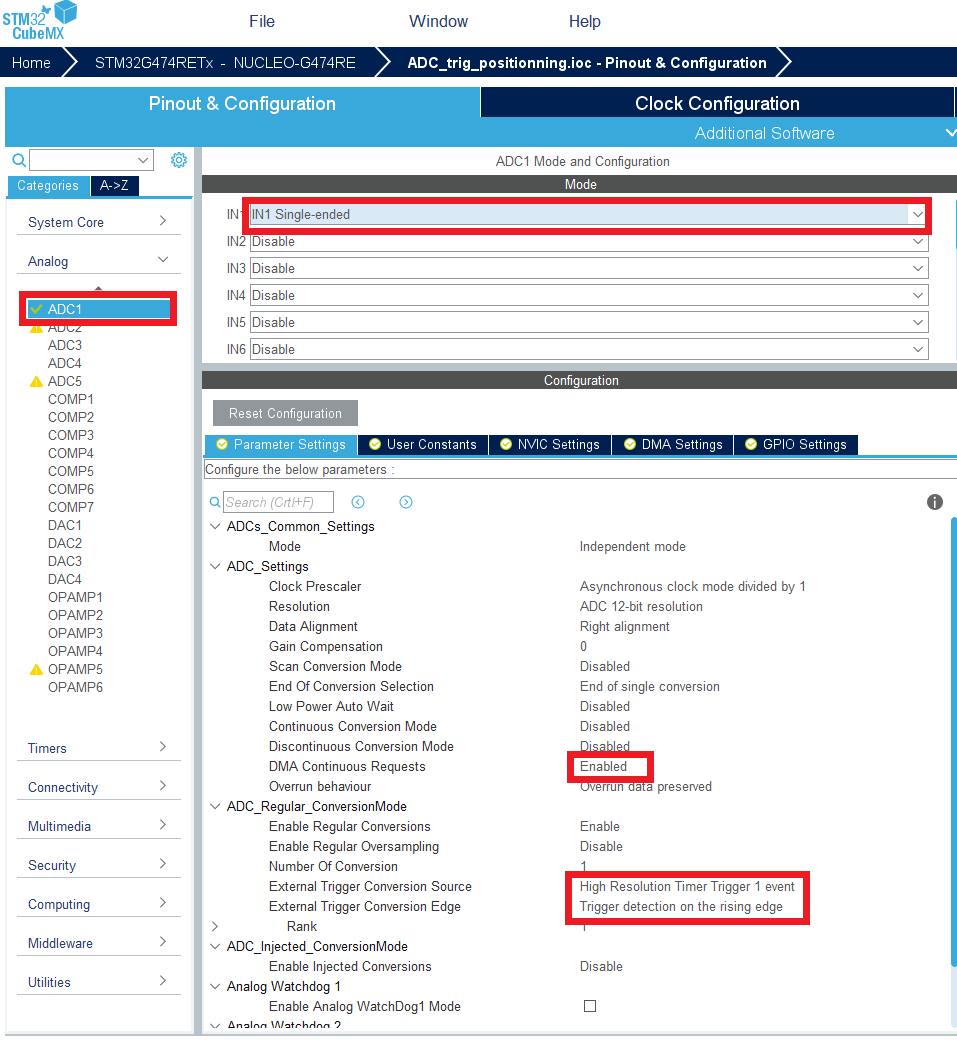Select DAC1 in the Analog list

point(64,525)
